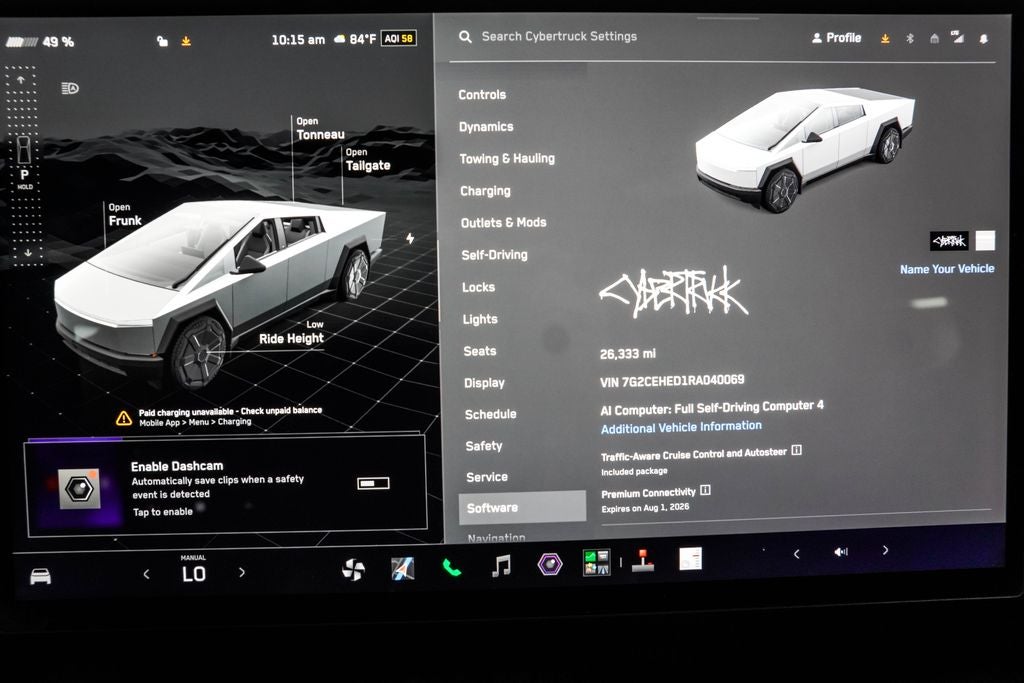Tap the up arrow on gear strip
Viewport: 1024px width, 683px height.
(x=21, y=80)
